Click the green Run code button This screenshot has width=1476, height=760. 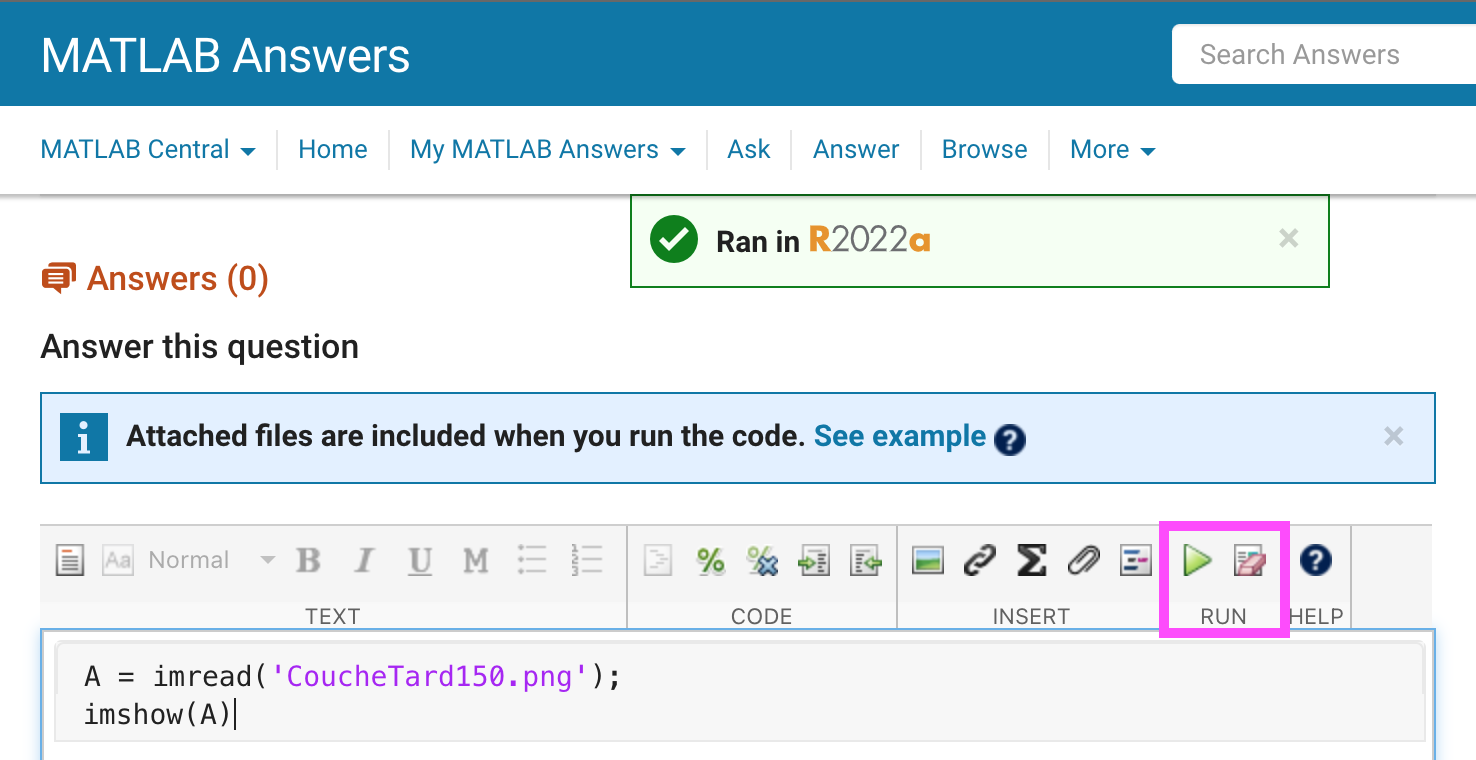[1197, 560]
